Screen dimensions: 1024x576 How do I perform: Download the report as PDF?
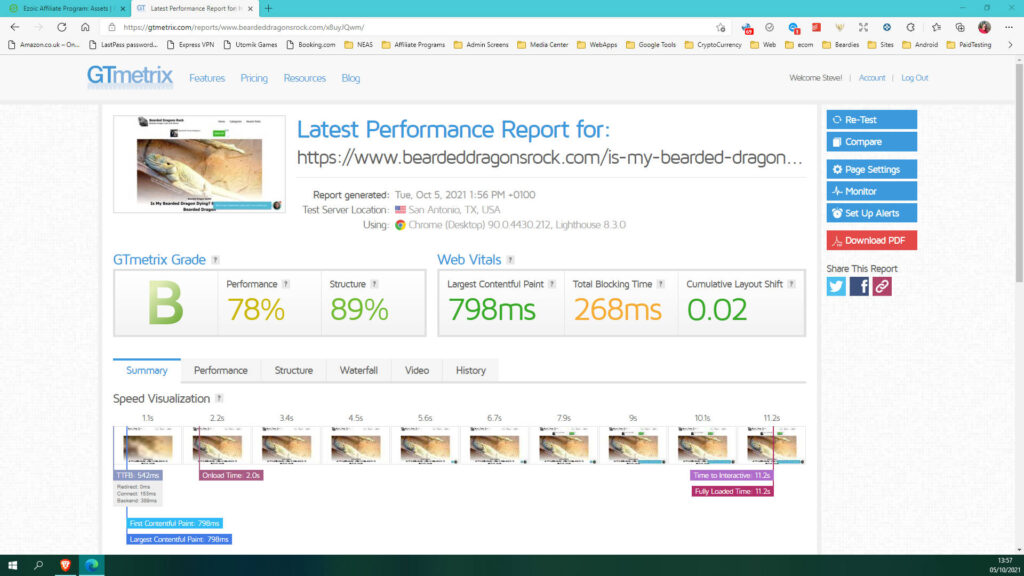[x=871, y=240]
